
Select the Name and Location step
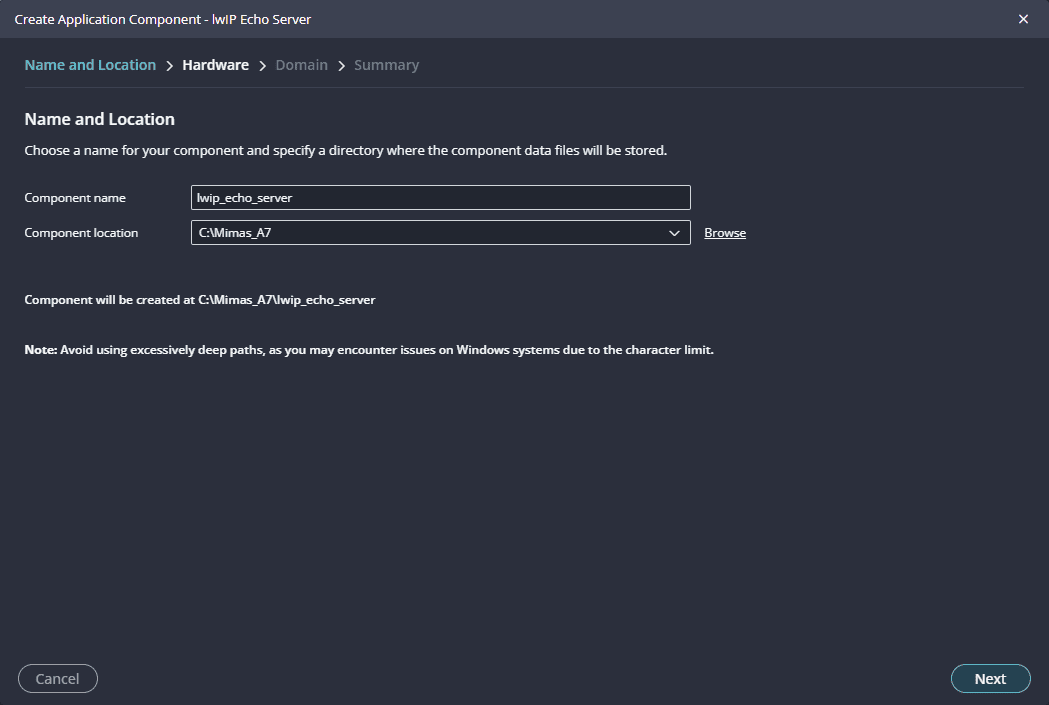[90, 65]
